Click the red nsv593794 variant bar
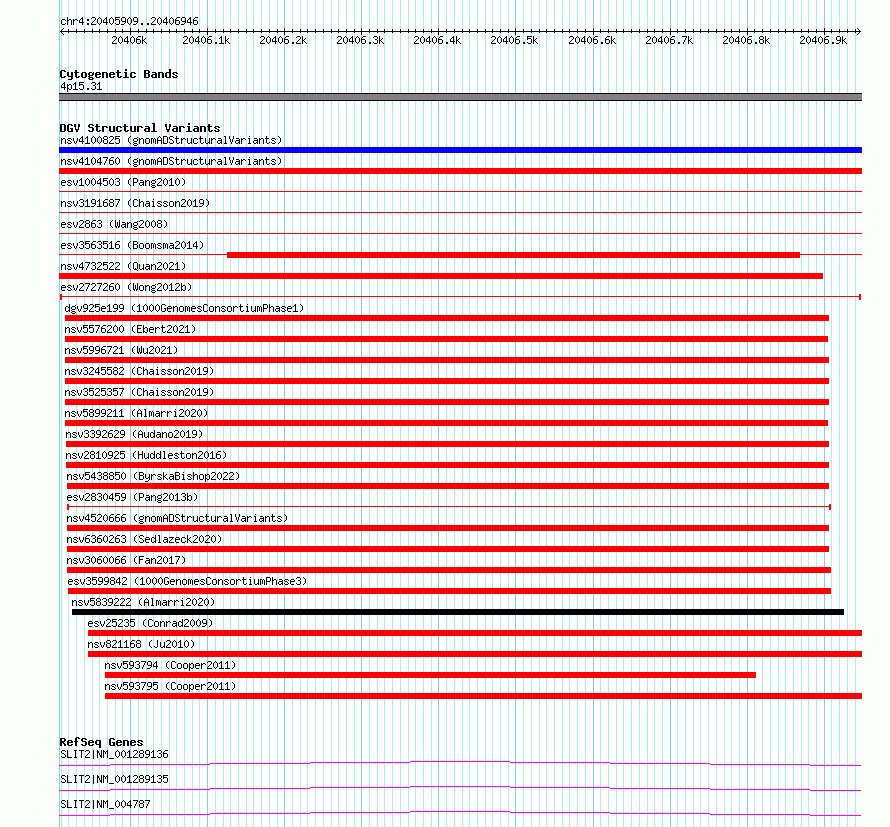890x827 pixels. [x=430, y=675]
